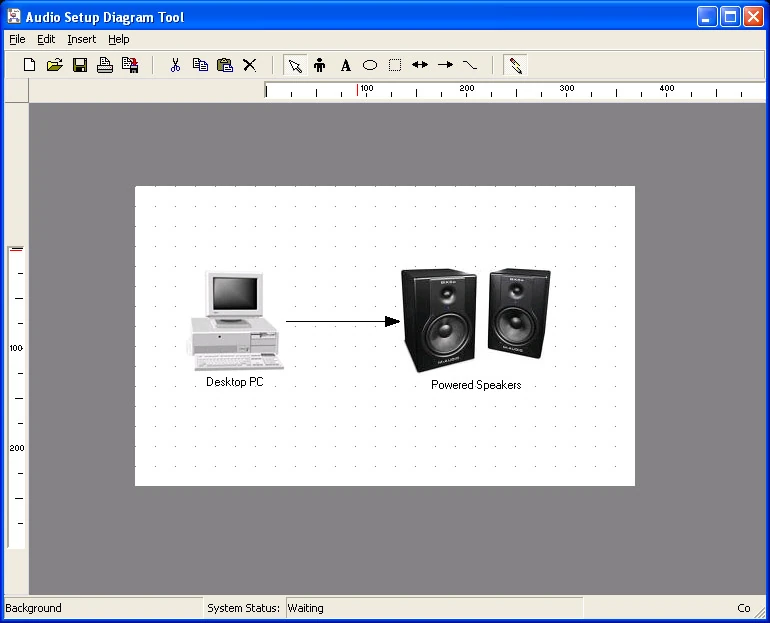Screen dimensions: 770x623
Task: Click the horizontal ruler at 200
Action: point(467,90)
